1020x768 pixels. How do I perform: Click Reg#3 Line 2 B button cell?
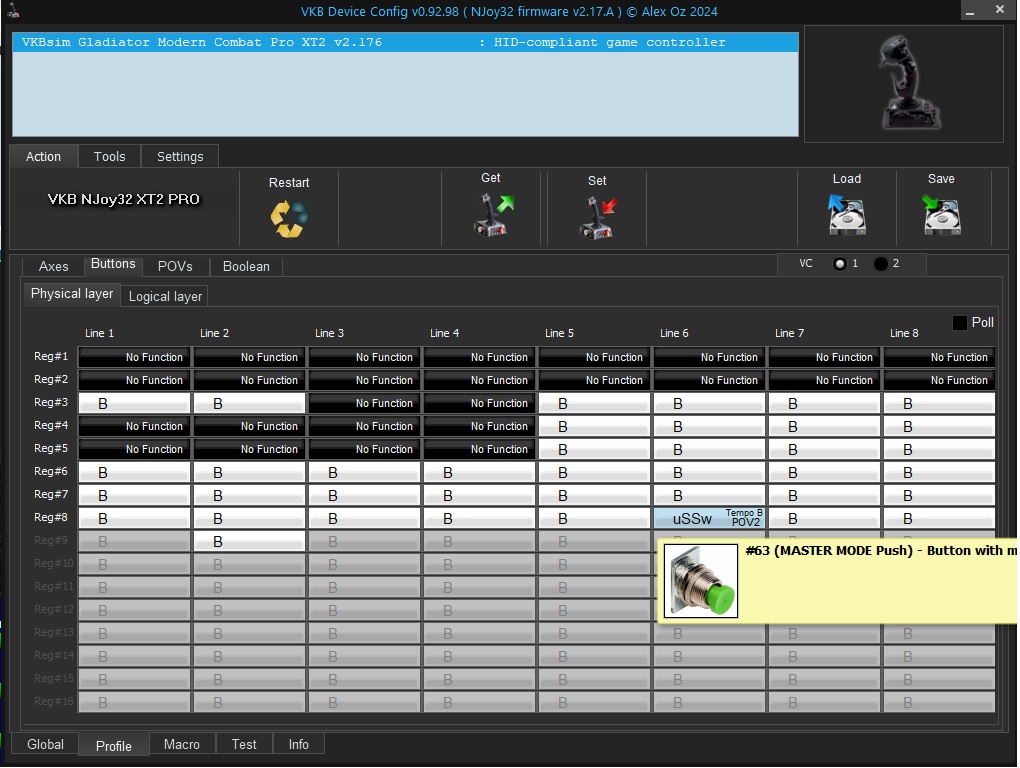249,403
